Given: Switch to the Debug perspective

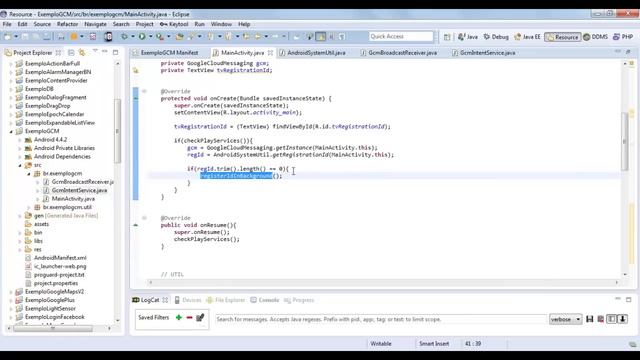Looking at the screenshot, I should (x=496, y=37).
